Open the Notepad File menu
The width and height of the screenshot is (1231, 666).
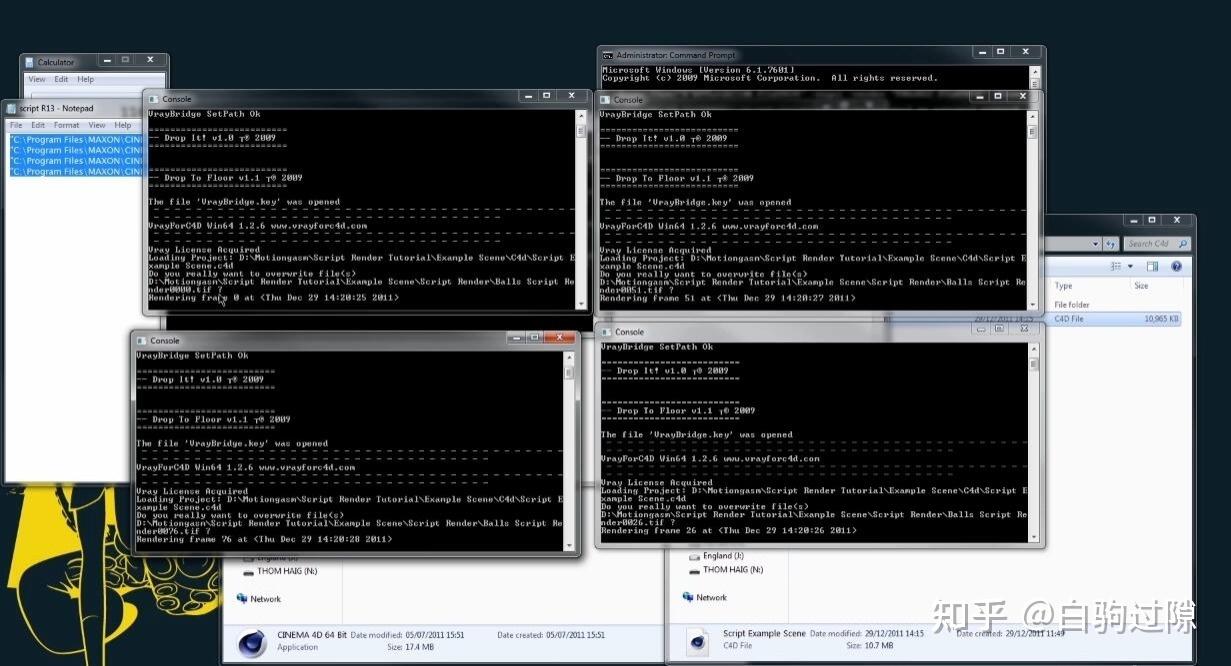tap(16, 125)
